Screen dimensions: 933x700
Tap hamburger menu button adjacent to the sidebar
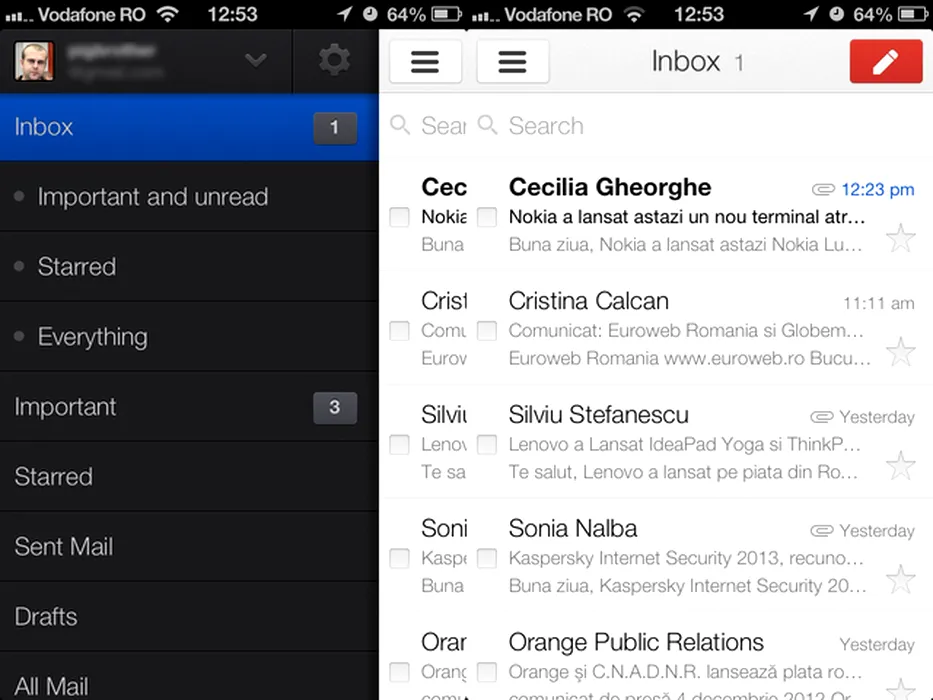[x=425, y=61]
